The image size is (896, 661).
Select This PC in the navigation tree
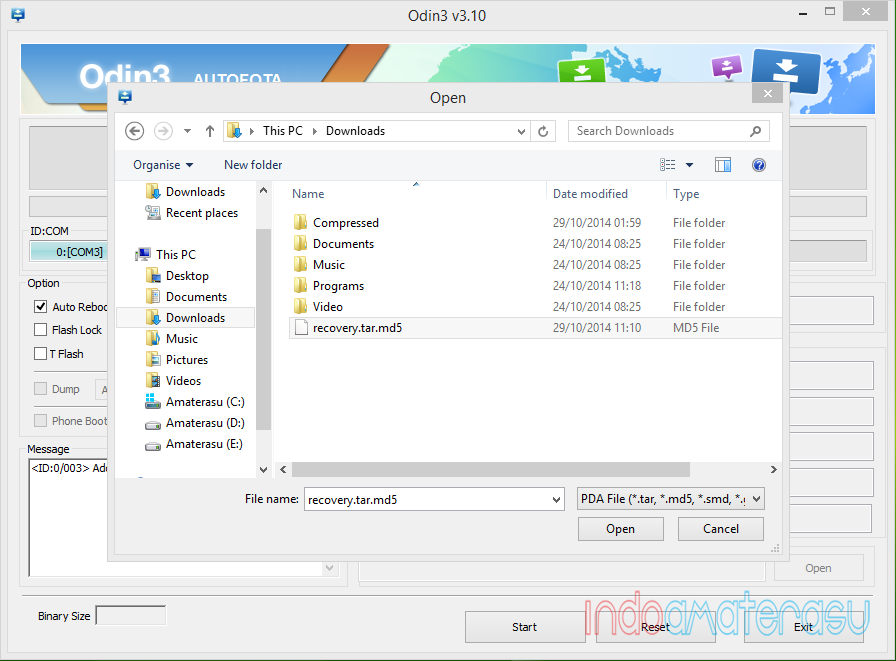point(166,255)
